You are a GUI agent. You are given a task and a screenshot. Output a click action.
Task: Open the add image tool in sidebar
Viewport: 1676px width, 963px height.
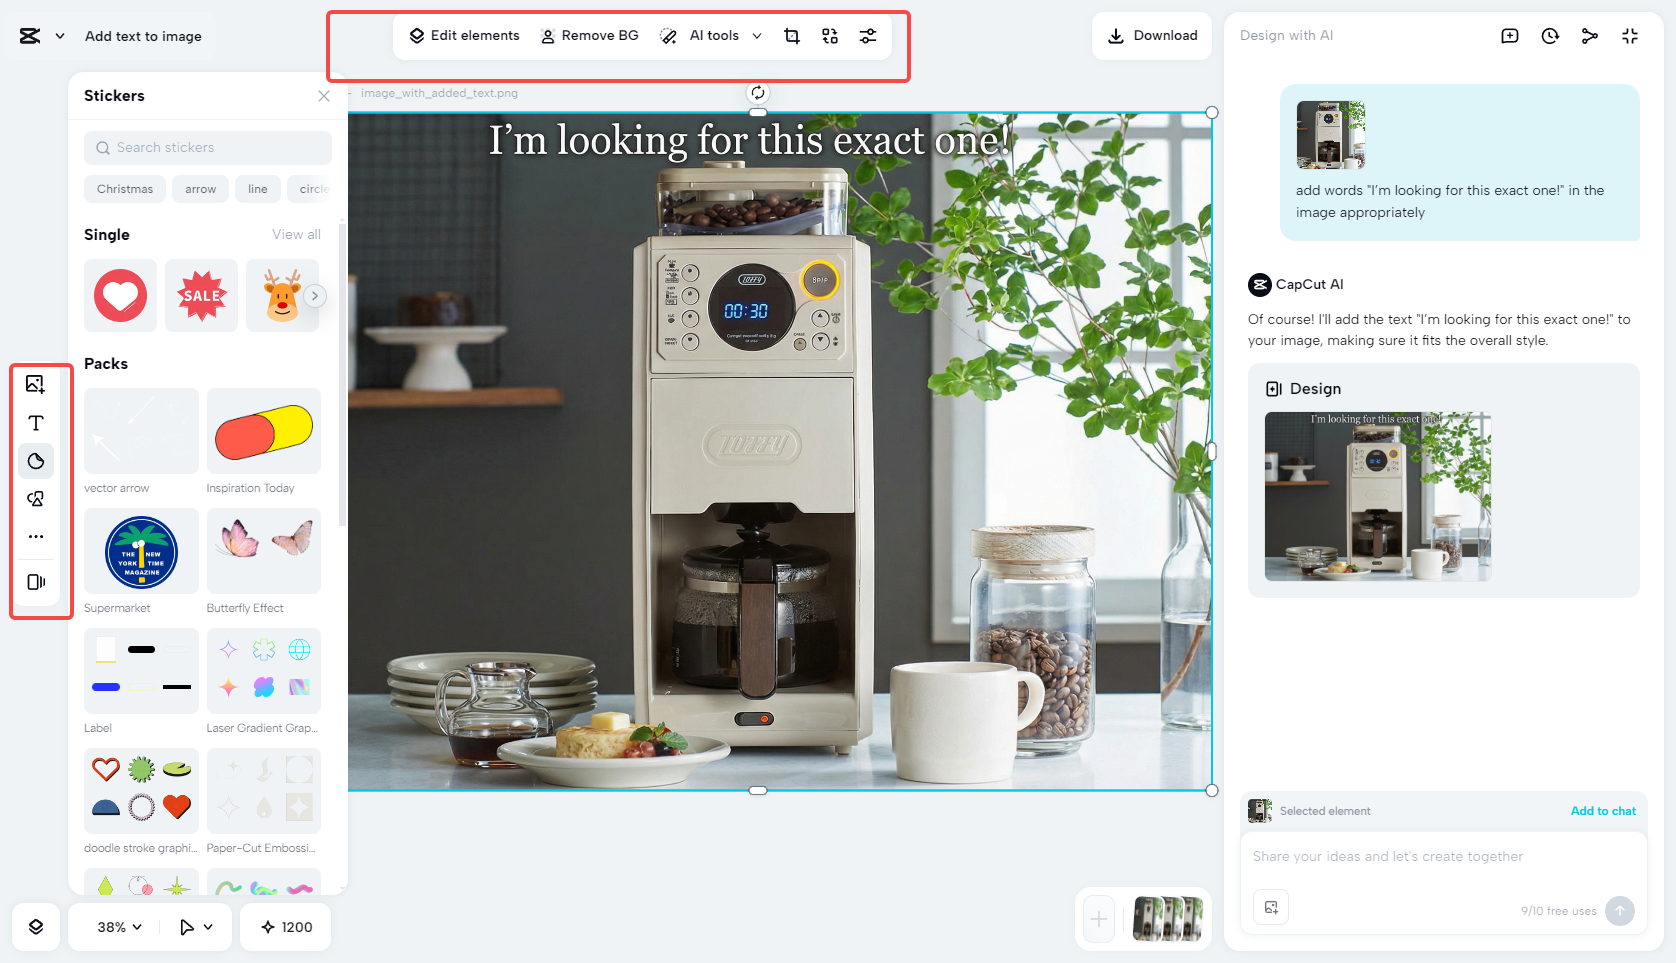coord(36,384)
